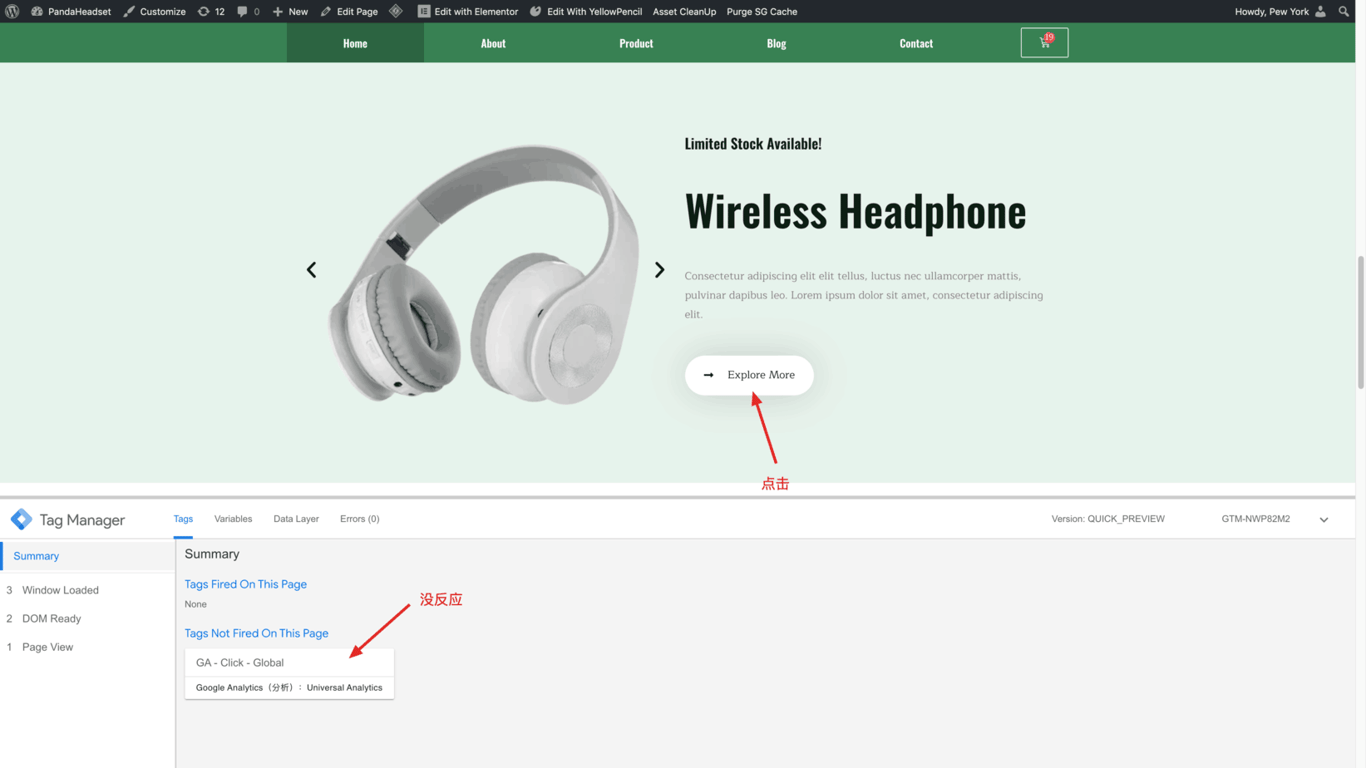The height and width of the screenshot is (768, 1366).
Task: Click the WordPress logo icon
Action: pyautogui.click(x=12, y=11)
